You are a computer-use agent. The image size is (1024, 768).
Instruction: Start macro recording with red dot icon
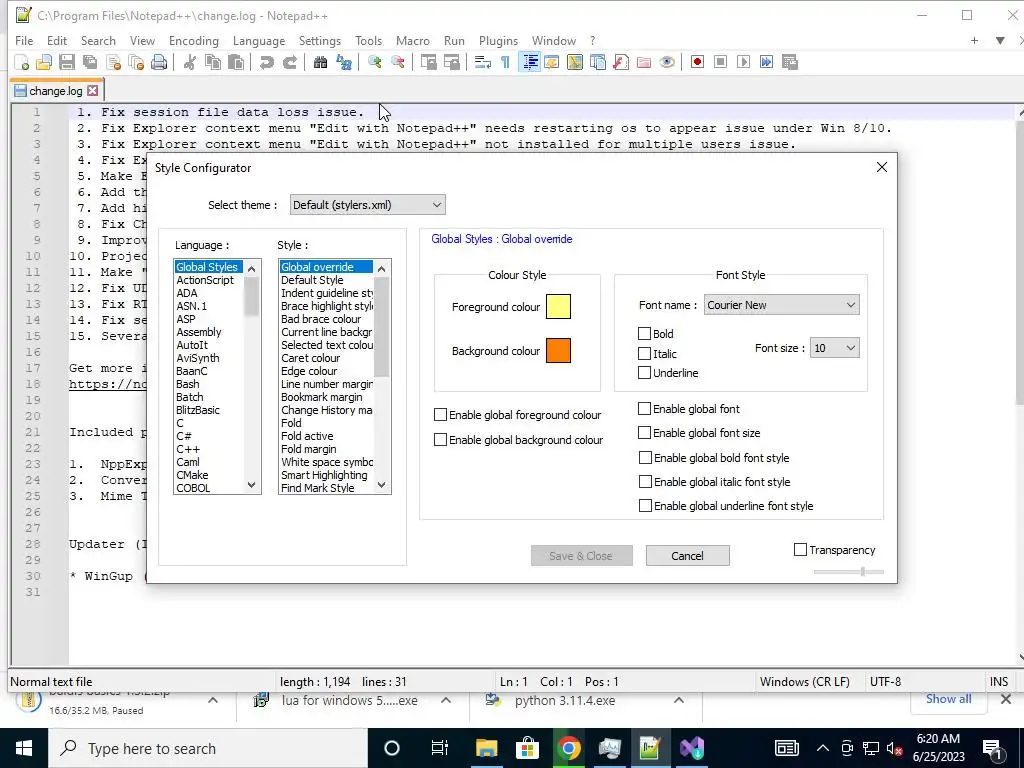(x=697, y=62)
